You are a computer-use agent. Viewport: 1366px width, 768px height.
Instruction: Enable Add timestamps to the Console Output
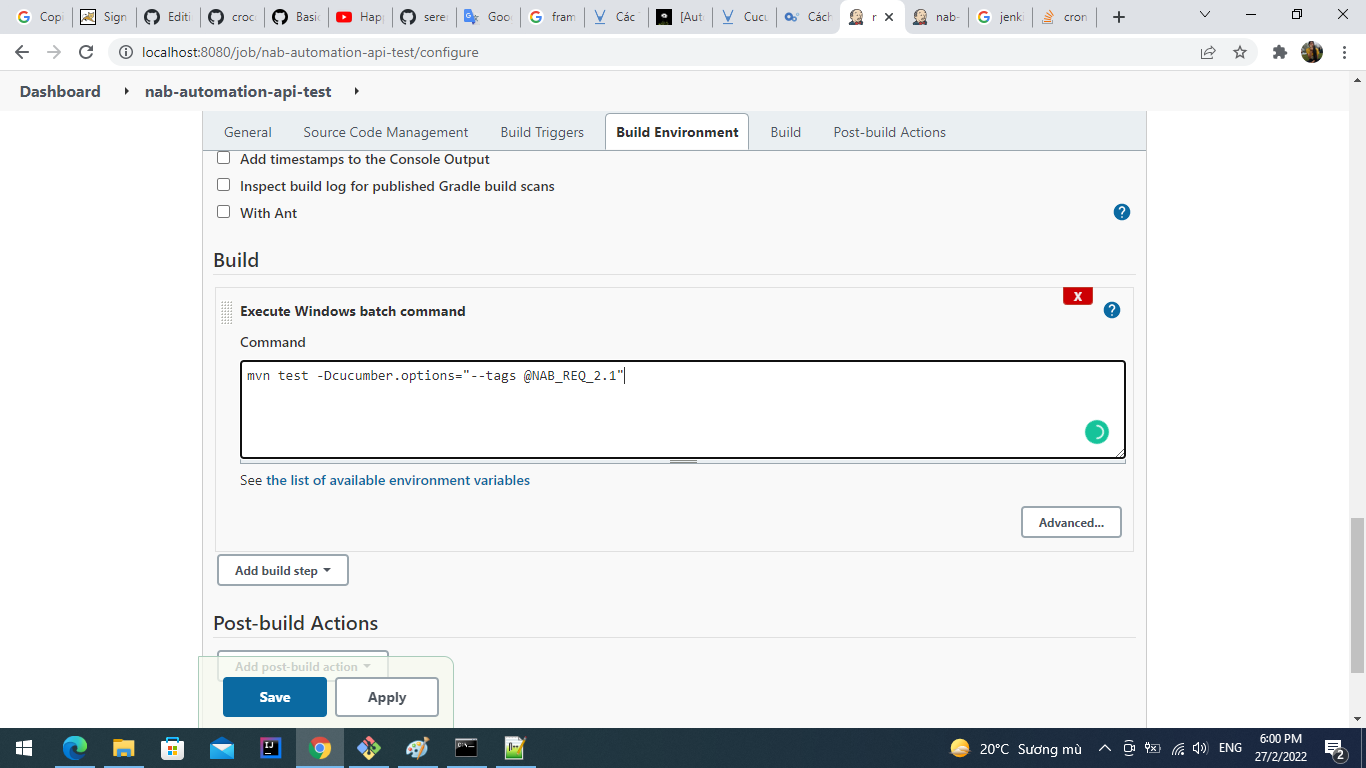(224, 158)
